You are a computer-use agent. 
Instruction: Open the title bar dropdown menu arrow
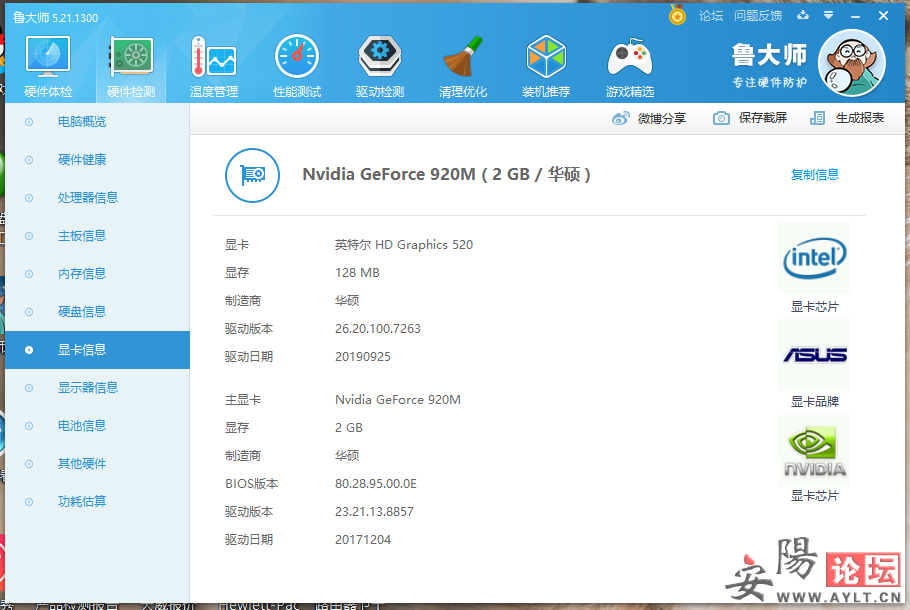(829, 15)
